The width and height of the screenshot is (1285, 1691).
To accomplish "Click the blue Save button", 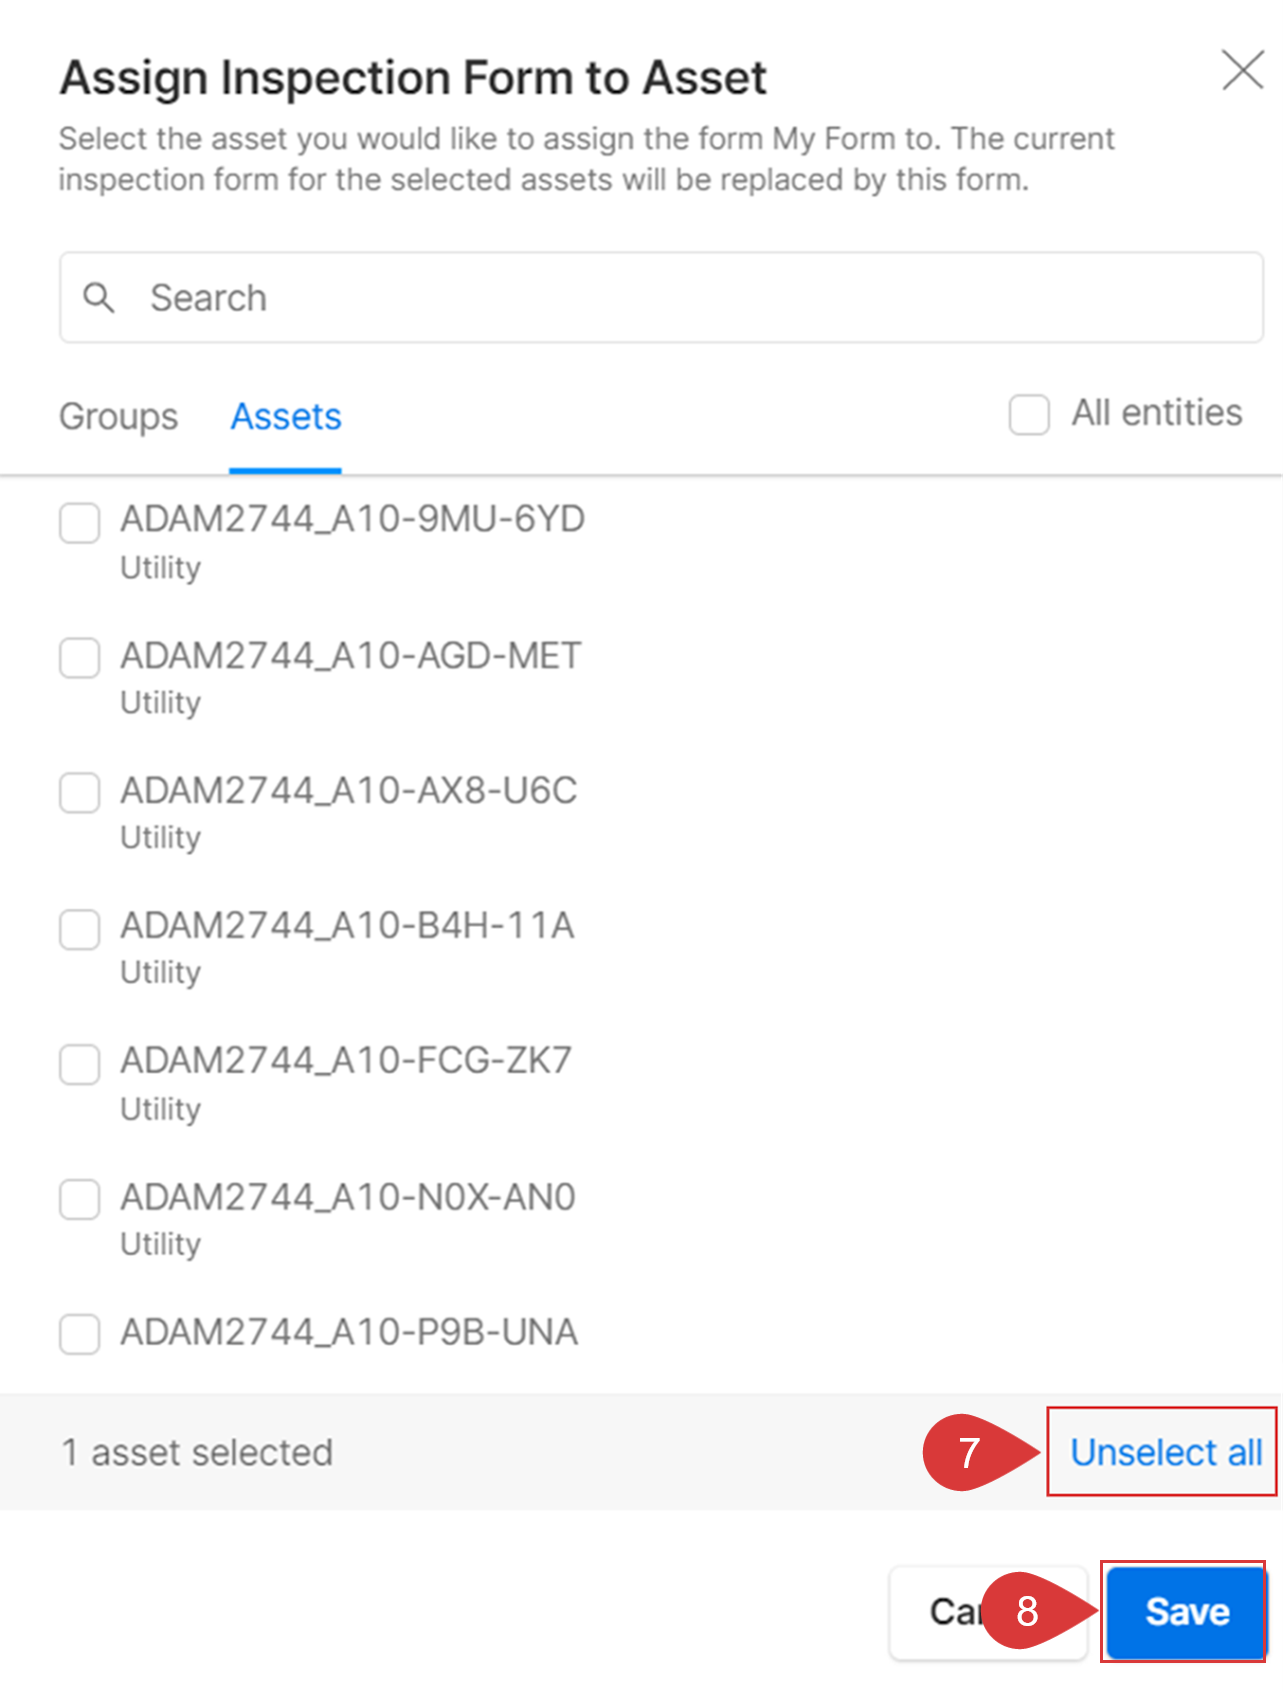I will [x=1185, y=1611].
